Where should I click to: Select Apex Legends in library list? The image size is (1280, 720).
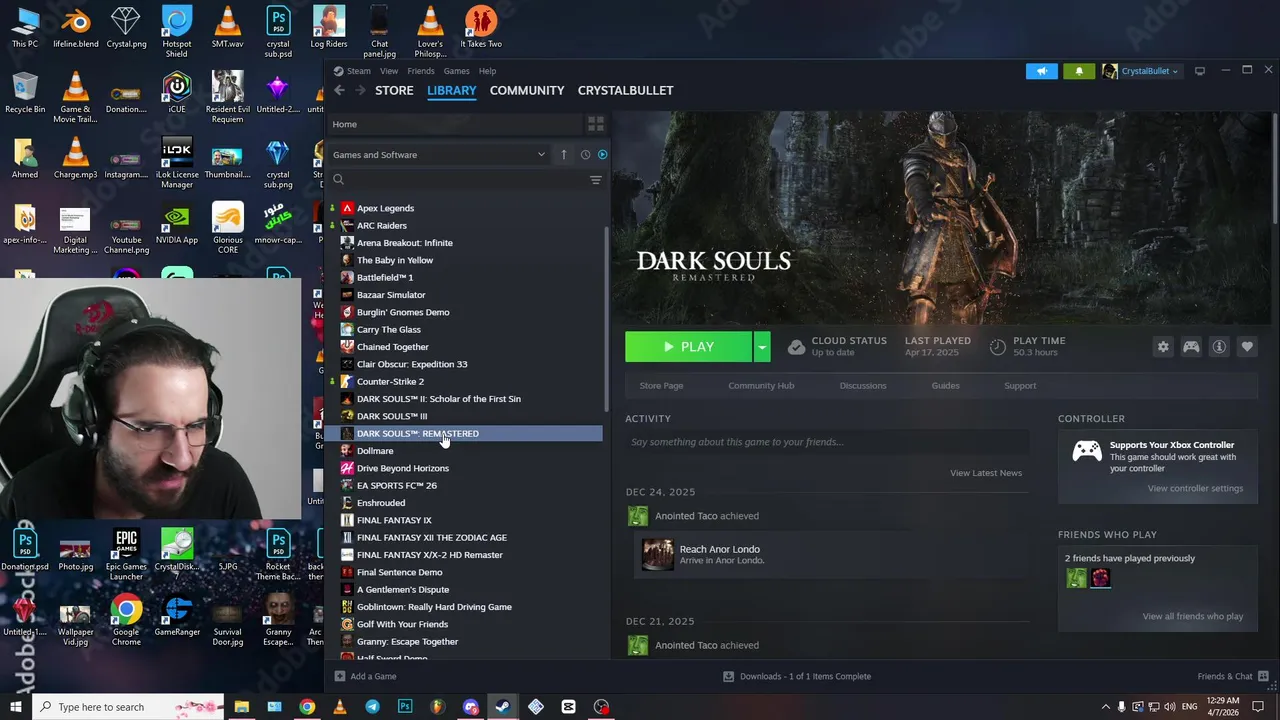tap(385, 208)
